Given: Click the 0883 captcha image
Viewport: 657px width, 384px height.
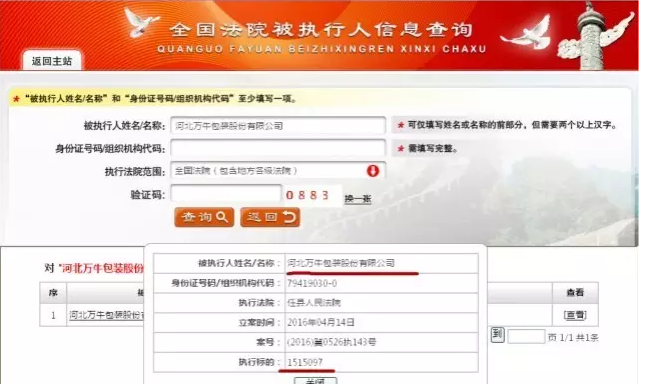Looking at the screenshot, I should (308, 195).
